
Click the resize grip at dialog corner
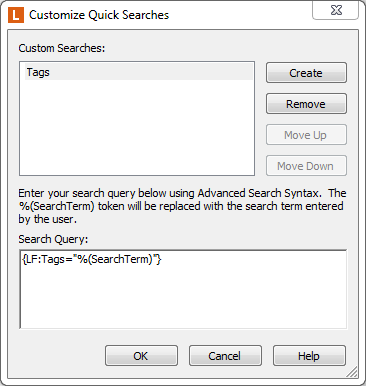352,372
